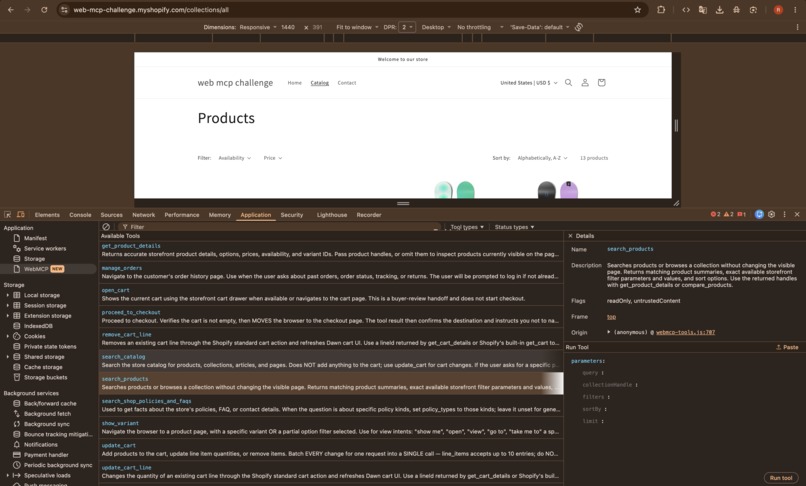Open the store Price filter dropdown
Screen dimensions: 806x486
[x=272, y=158]
